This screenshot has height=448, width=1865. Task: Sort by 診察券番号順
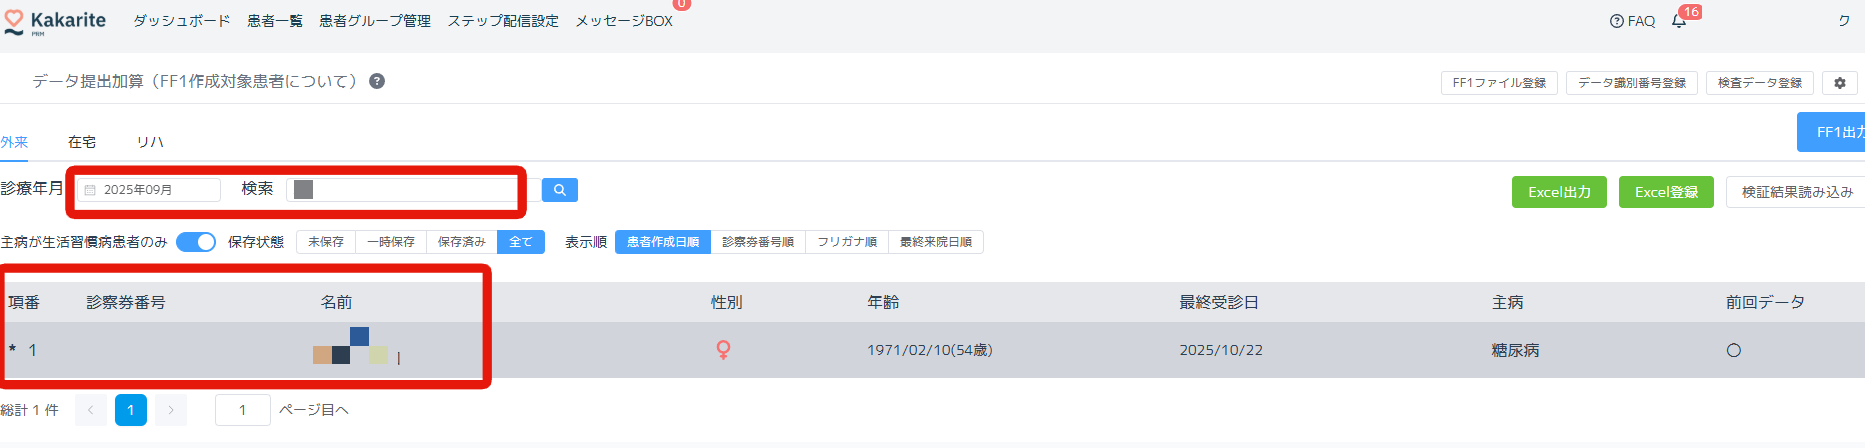tap(758, 242)
